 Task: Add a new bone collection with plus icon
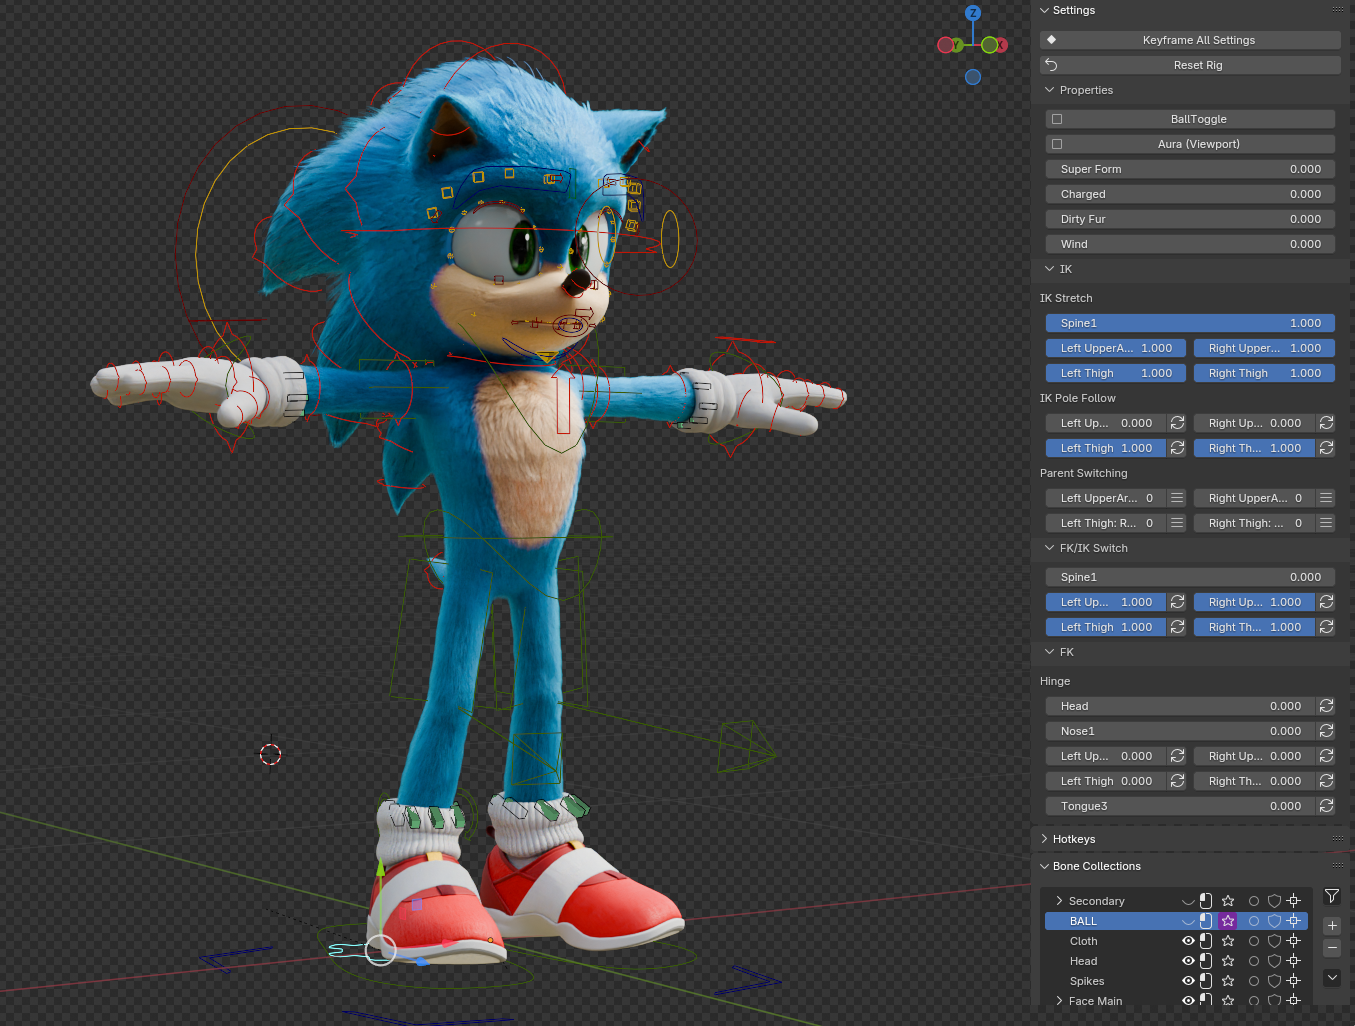pyautogui.click(x=1332, y=926)
